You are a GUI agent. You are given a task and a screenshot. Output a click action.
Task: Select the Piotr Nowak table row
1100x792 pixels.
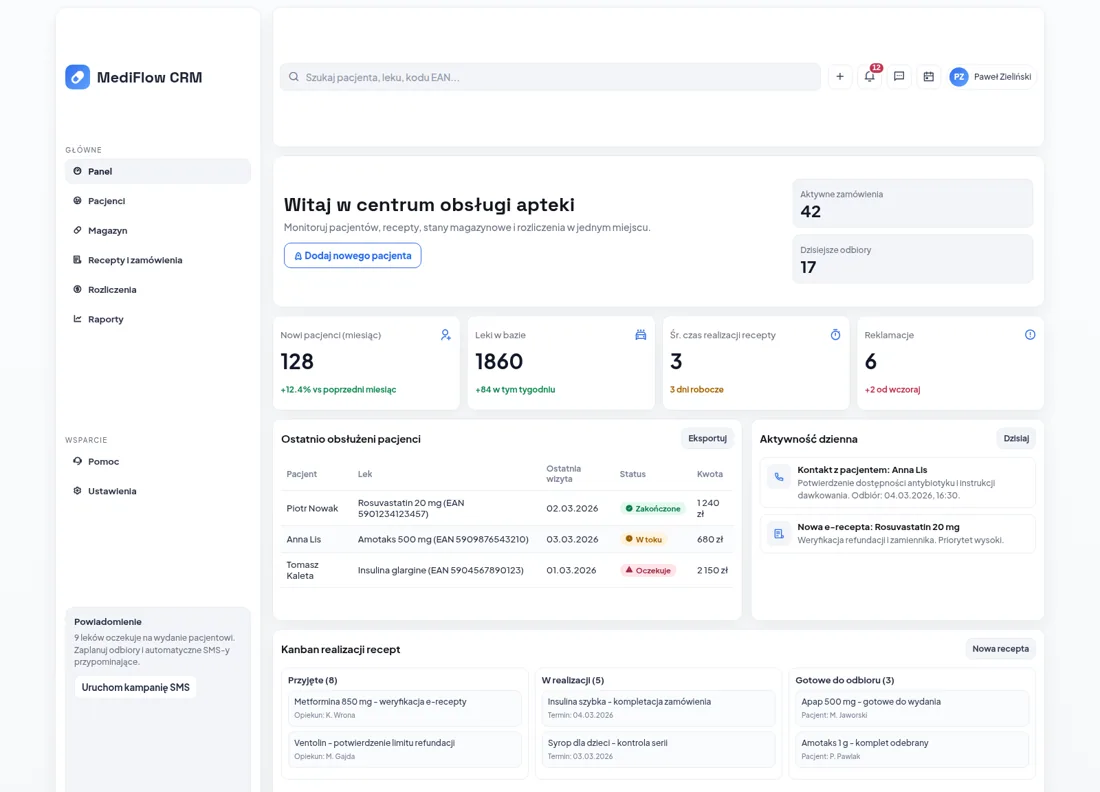507,508
